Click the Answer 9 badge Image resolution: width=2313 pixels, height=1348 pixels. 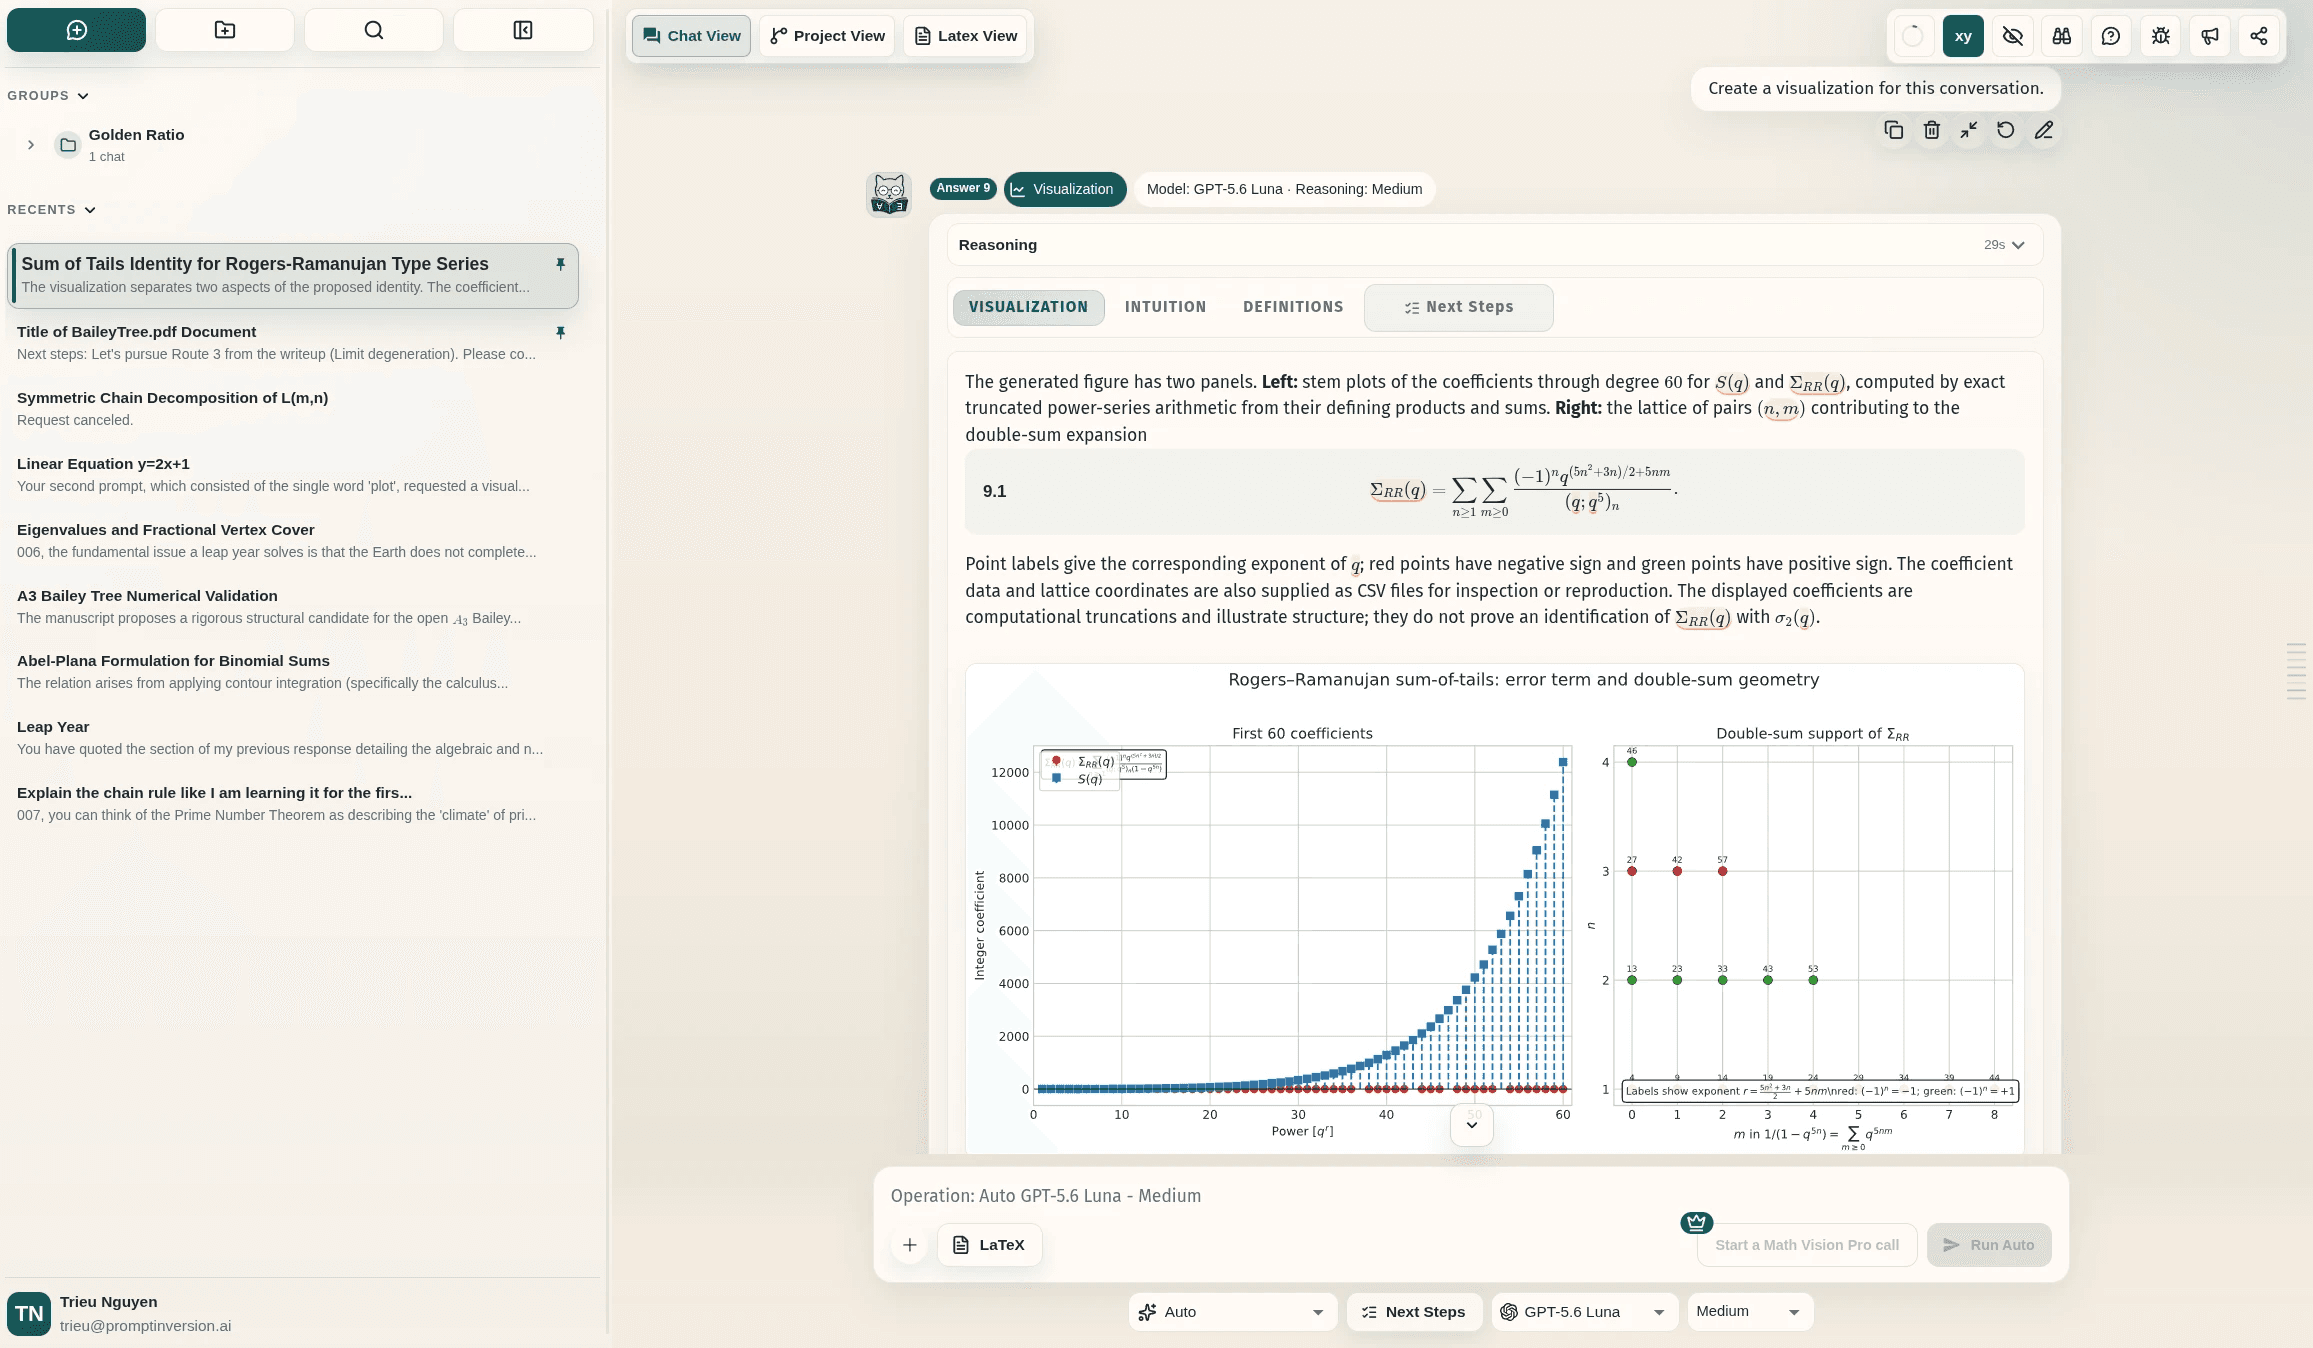point(963,188)
